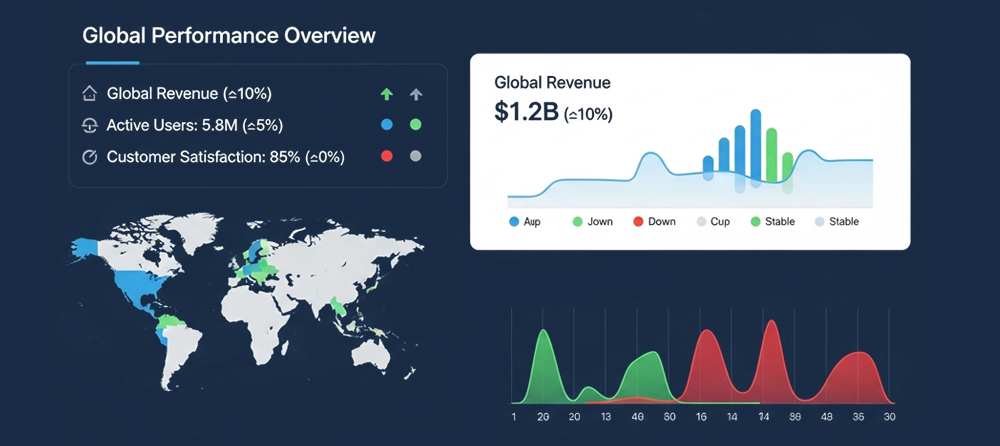The width and height of the screenshot is (1000, 446).
Task: Click the Global Performance Overview heading
Action: pyautogui.click(x=229, y=36)
